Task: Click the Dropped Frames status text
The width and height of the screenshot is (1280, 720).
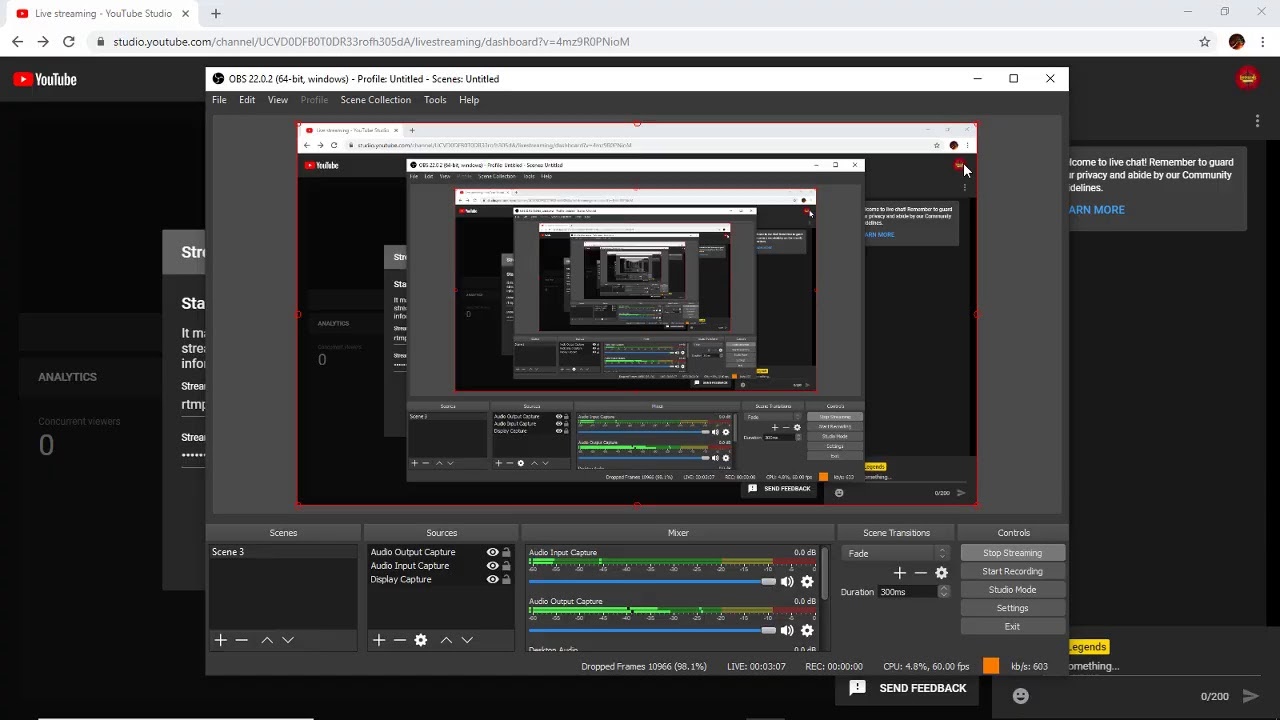Action: tap(644, 666)
